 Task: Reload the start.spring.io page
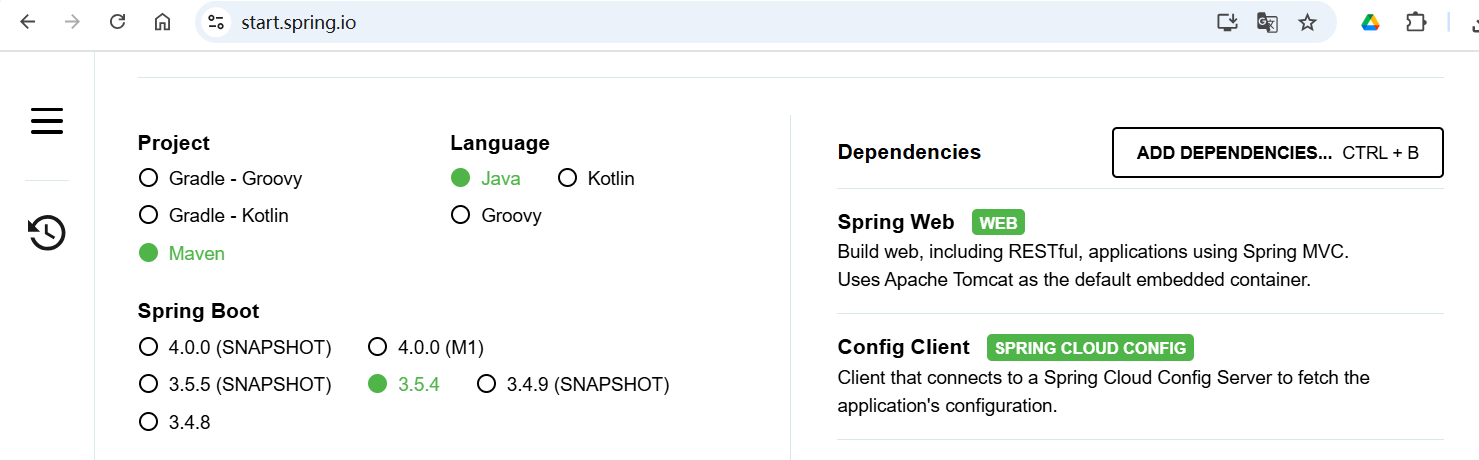[x=117, y=22]
